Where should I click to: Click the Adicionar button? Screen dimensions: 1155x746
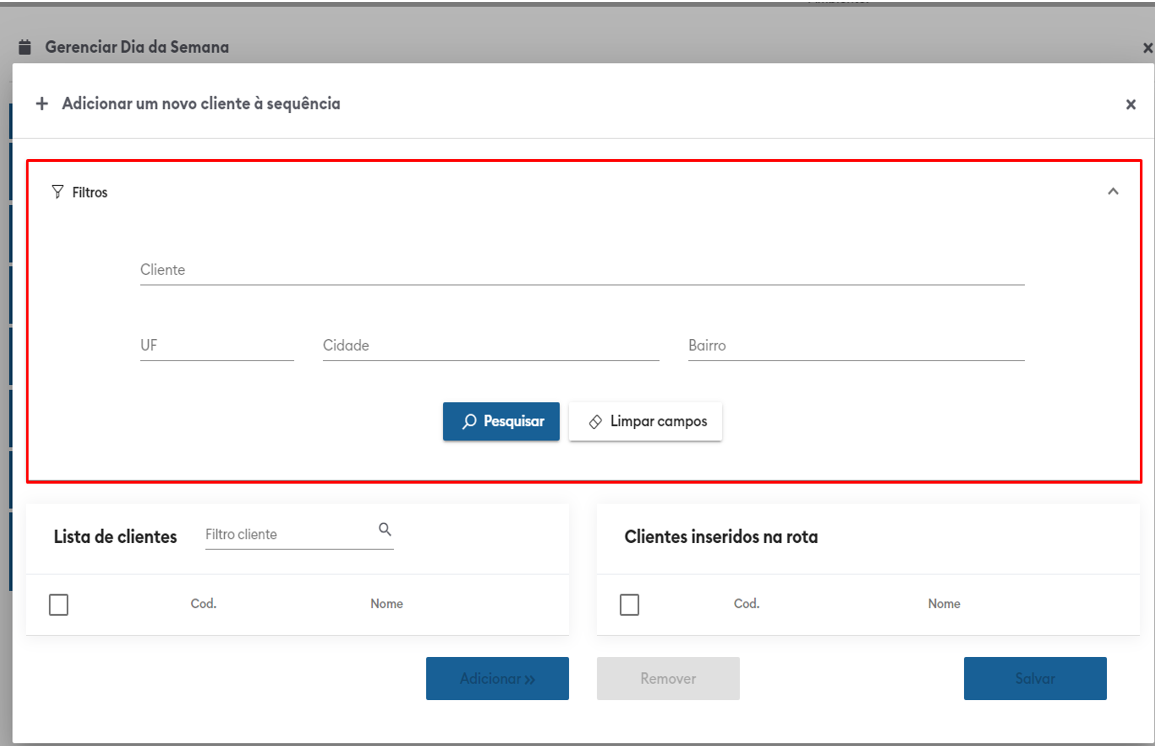497,678
